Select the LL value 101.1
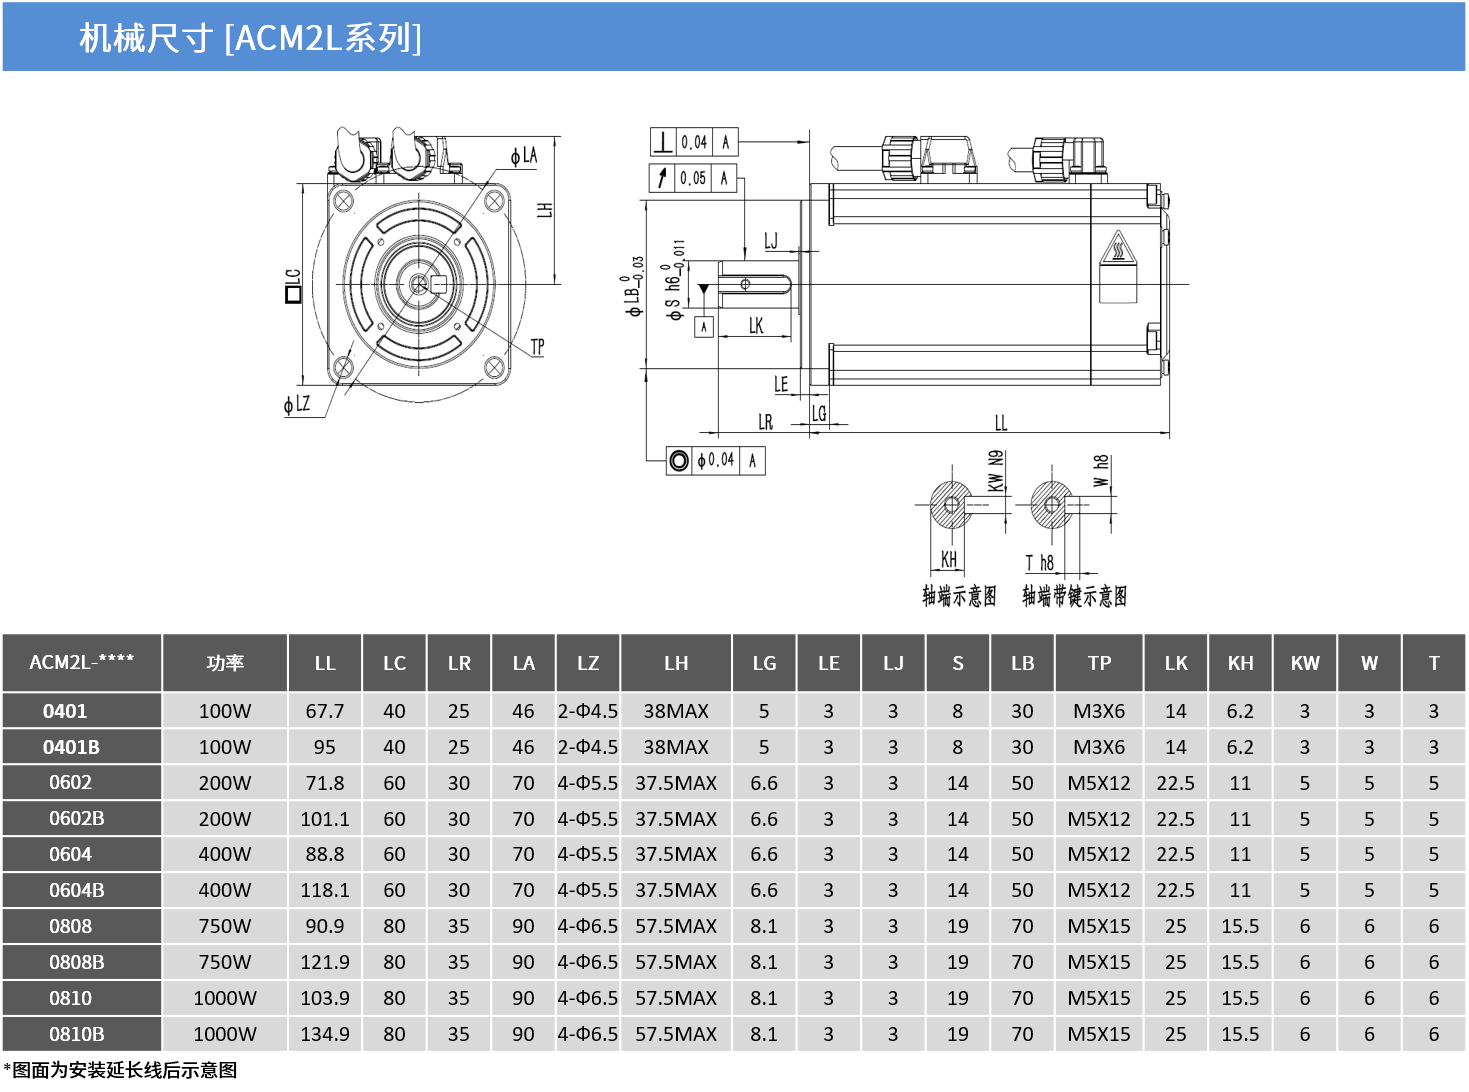1469x1092 pixels. (325, 818)
